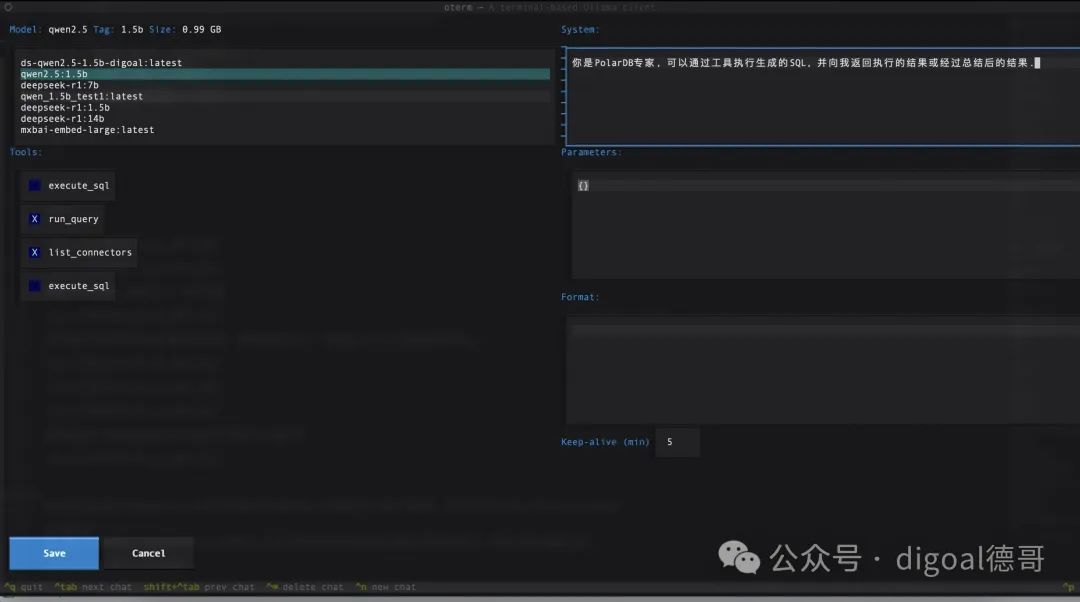Uncheck the list_connectors tool checkbox

tap(35, 253)
